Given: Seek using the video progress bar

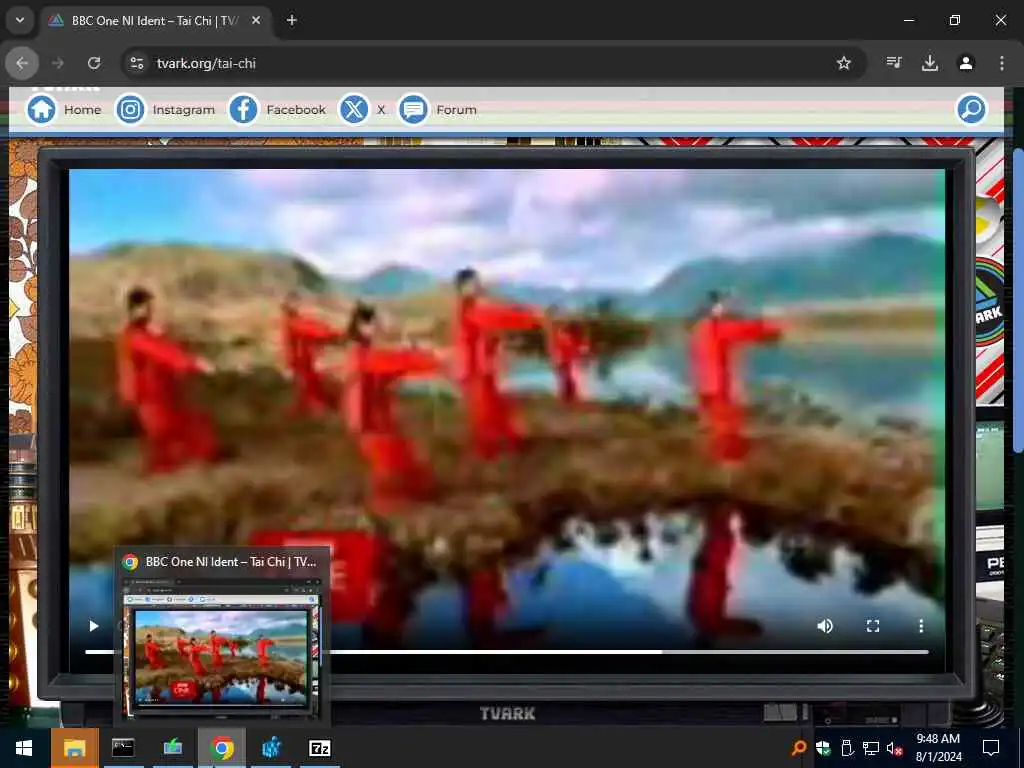Looking at the screenshot, I should 507,651.
